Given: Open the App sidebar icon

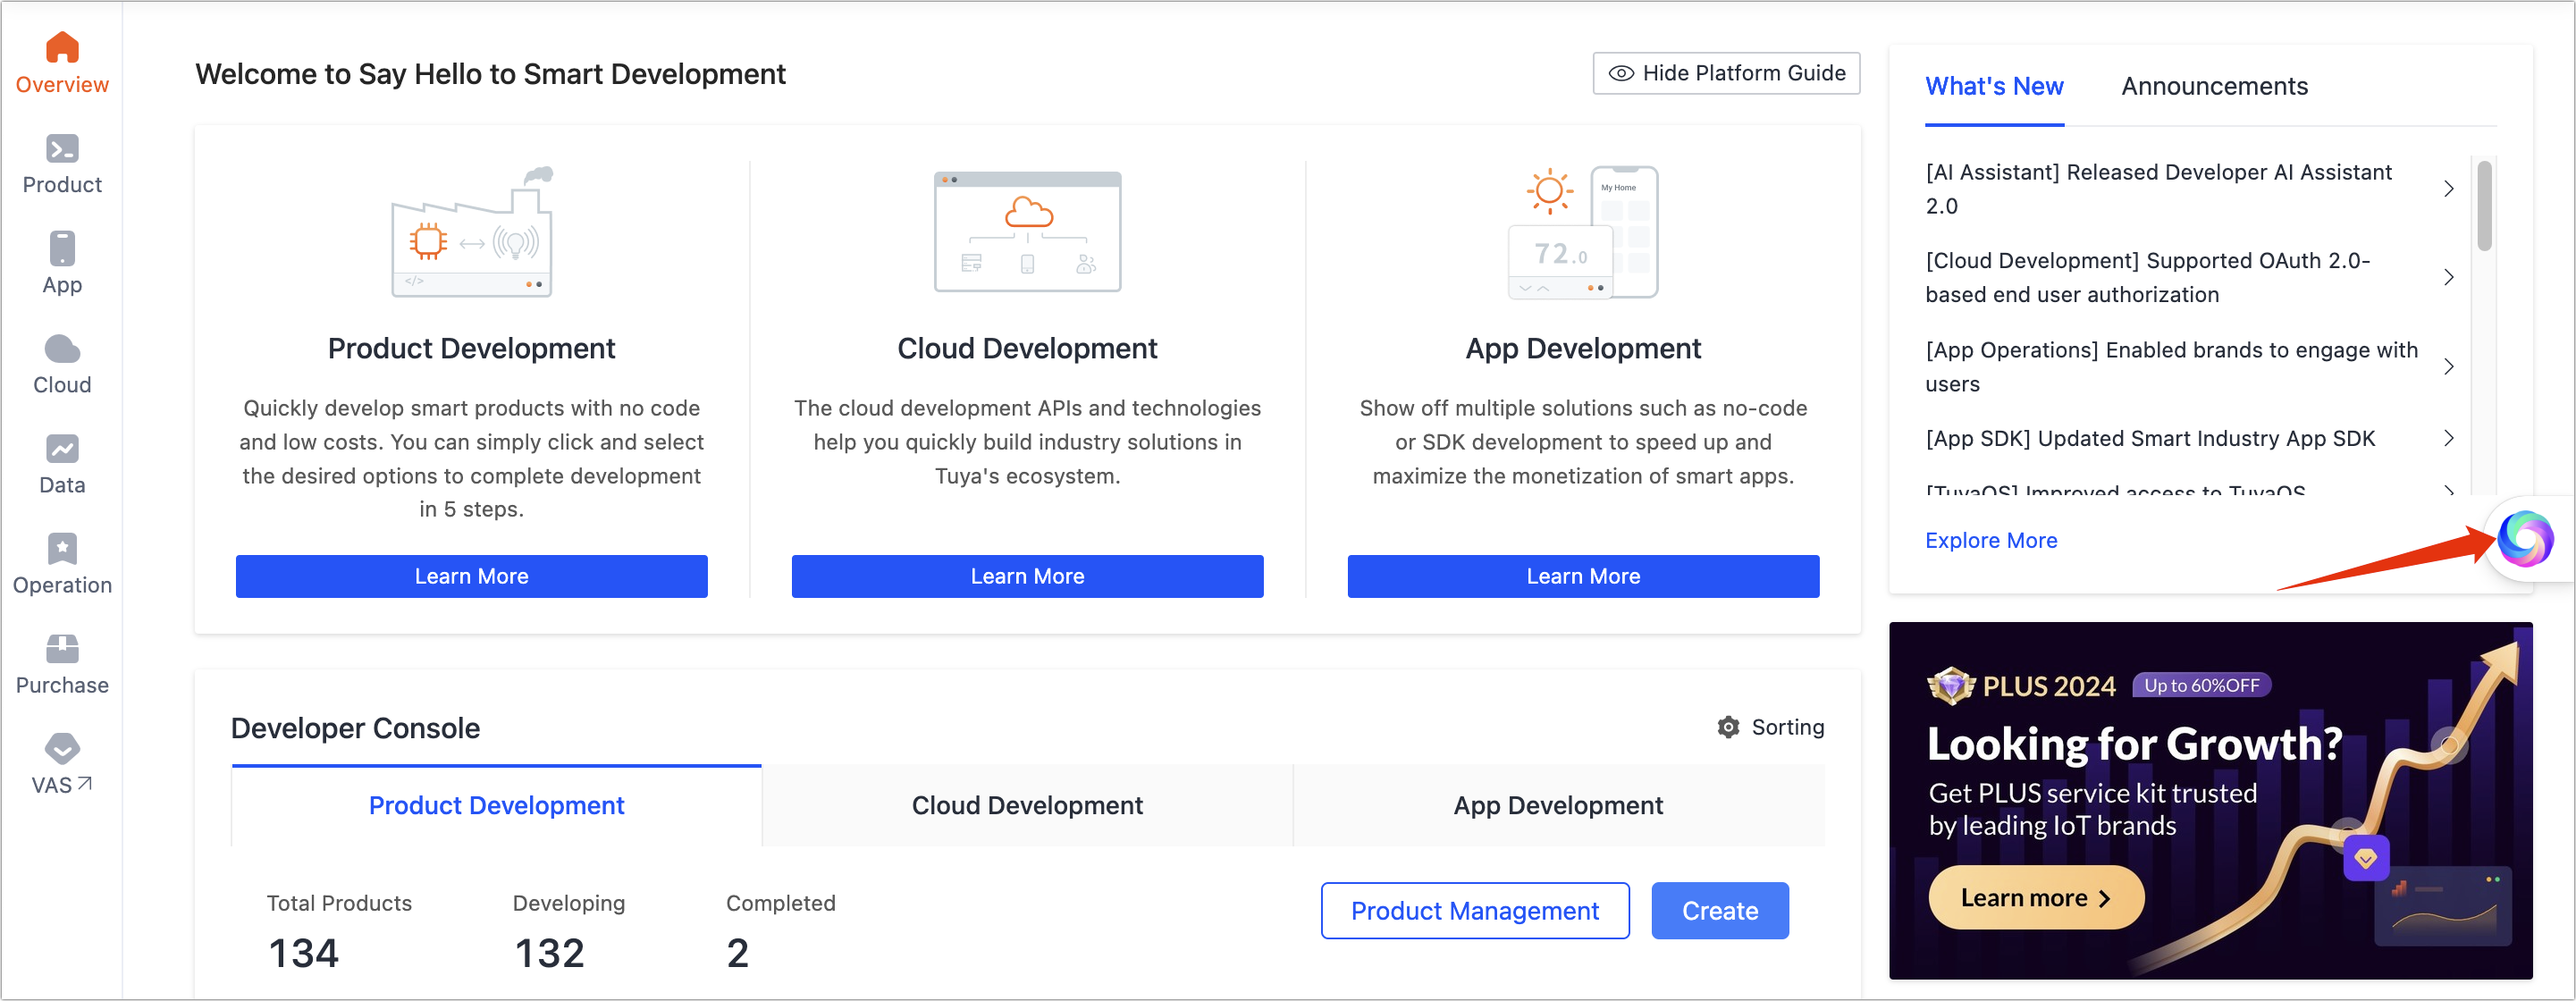Looking at the screenshot, I should pos(62,248).
